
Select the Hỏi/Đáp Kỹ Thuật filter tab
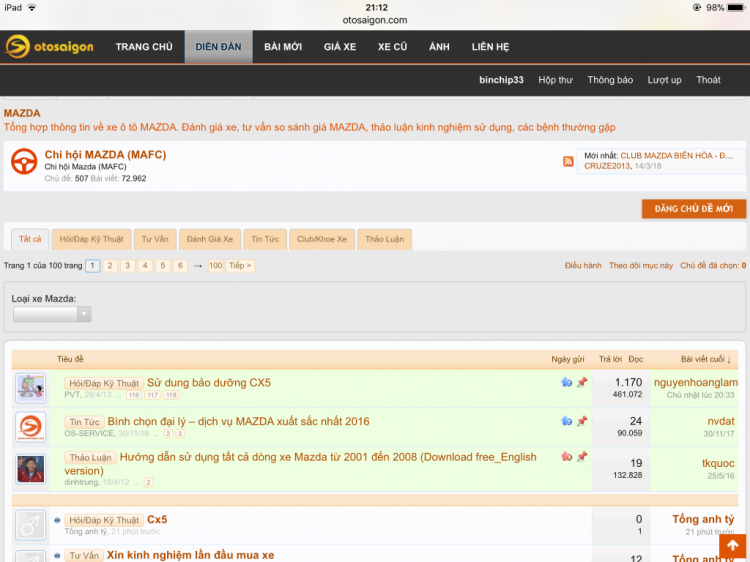tap(91, 239)
